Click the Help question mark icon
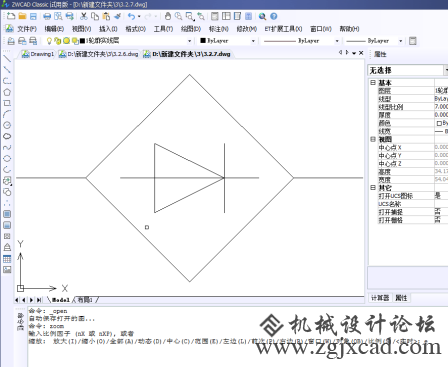 pyautogui.click(x=274, y=16)
